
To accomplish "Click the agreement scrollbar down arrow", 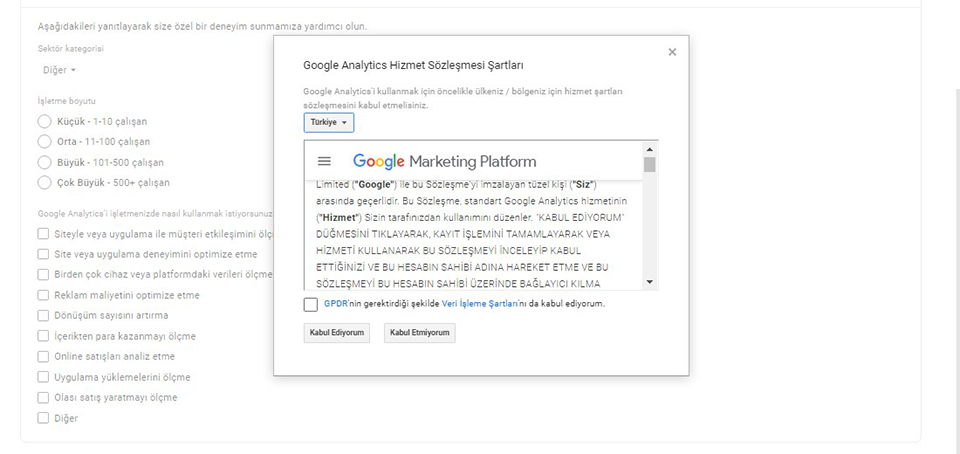I will pos(650,282).
